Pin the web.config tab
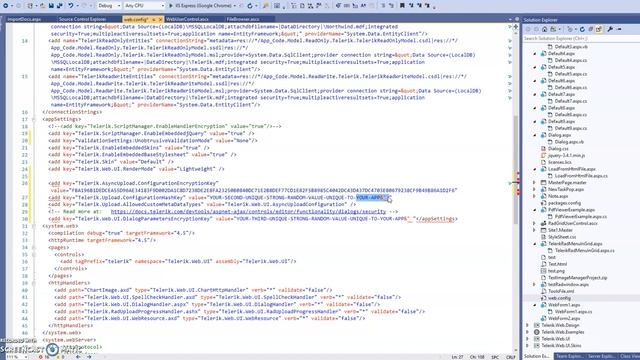Screen dimensions: 640x360 [x=153, y=19]
